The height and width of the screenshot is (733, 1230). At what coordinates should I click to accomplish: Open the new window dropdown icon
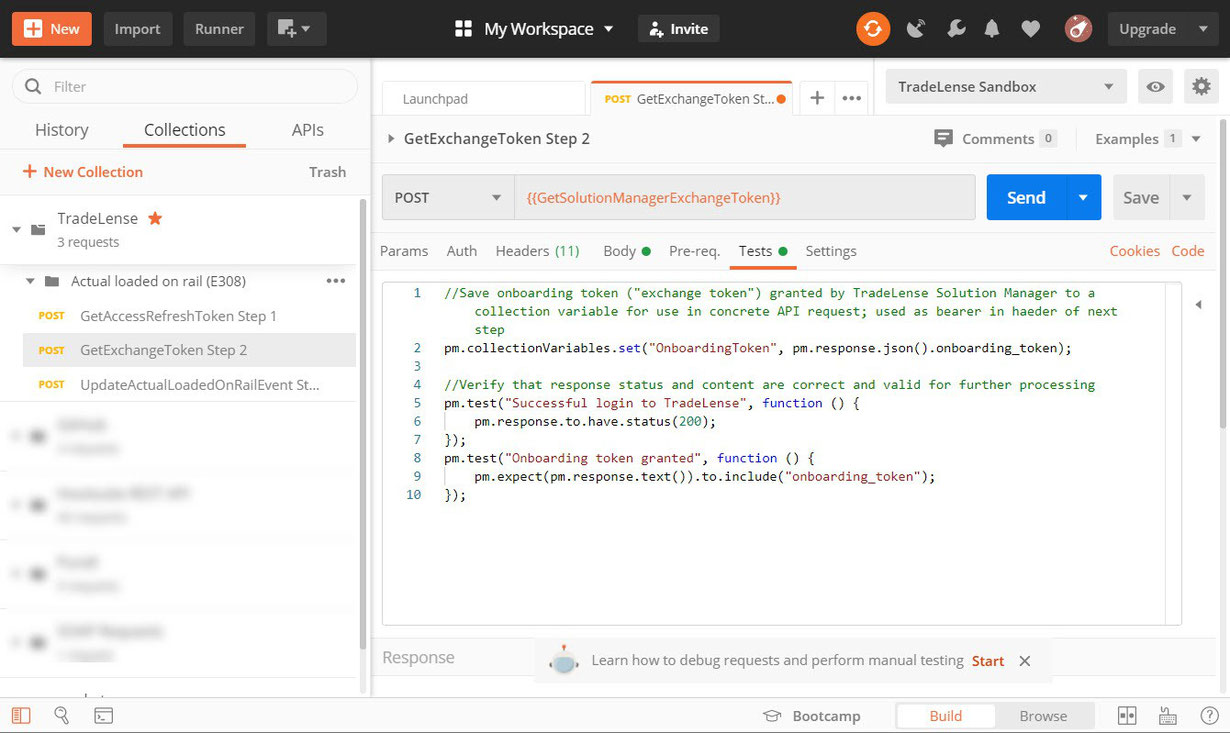tap(295, 29)
